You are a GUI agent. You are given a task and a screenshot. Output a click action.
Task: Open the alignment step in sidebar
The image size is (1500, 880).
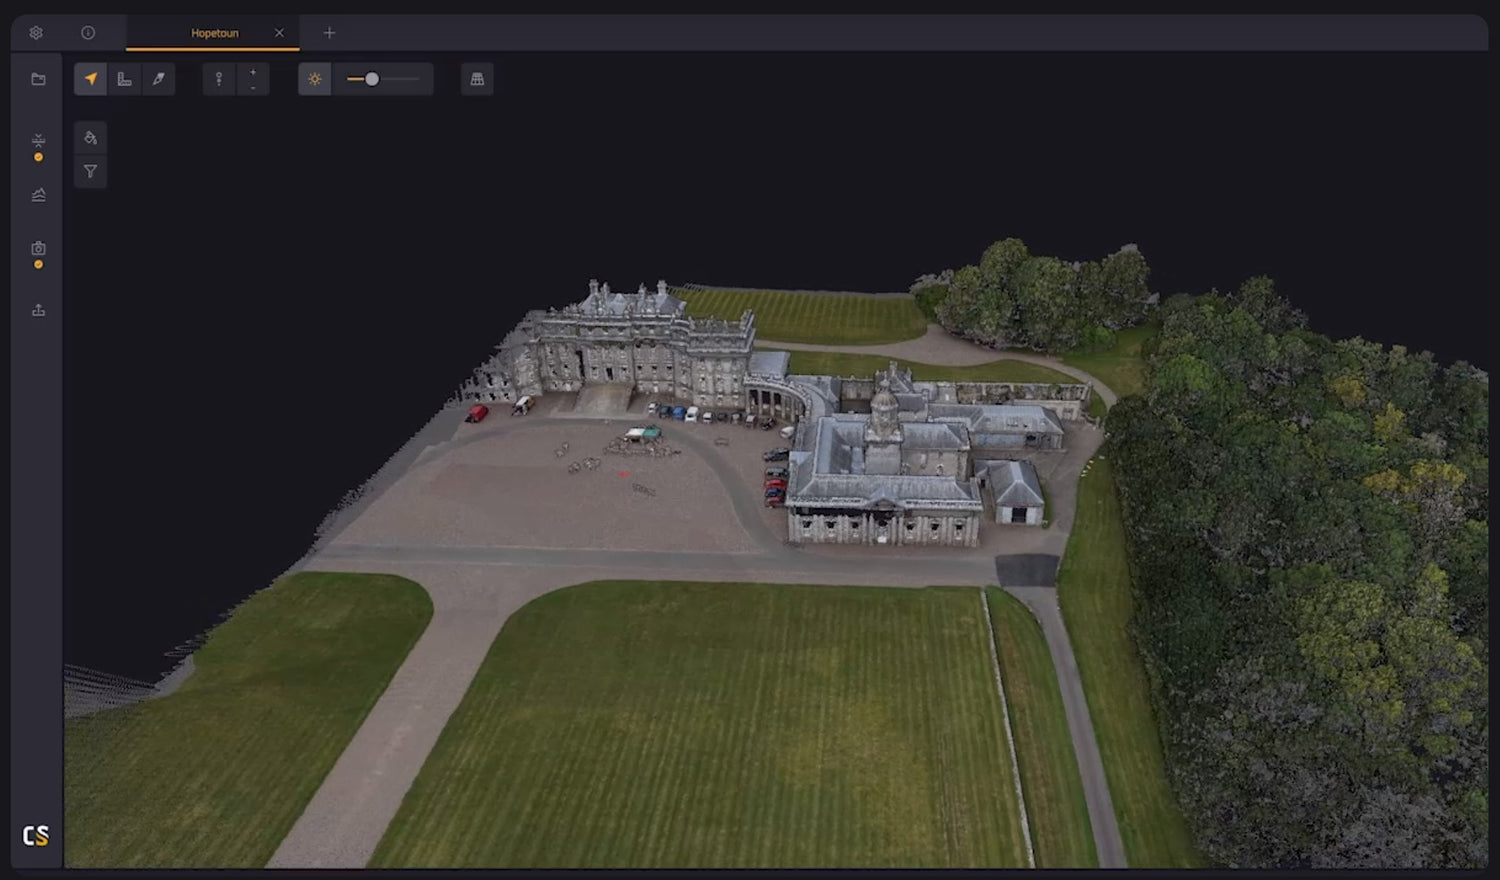[39, 140]
